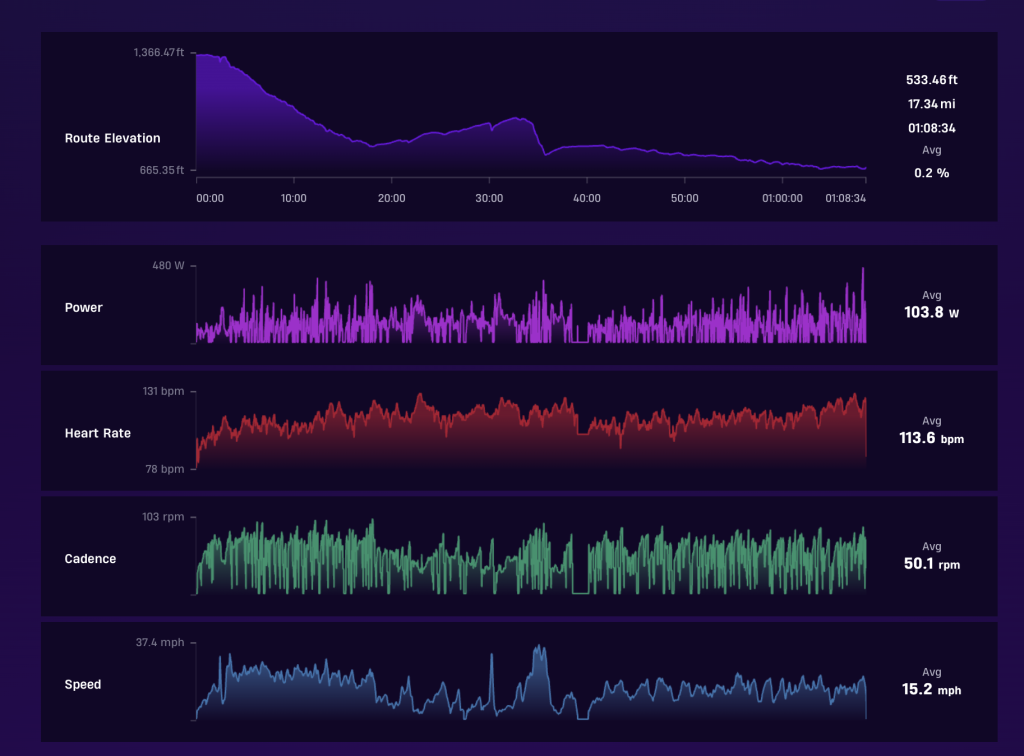Click the Route Elevation label
The image size is (1024, 756).
click(x=112, y=138)
